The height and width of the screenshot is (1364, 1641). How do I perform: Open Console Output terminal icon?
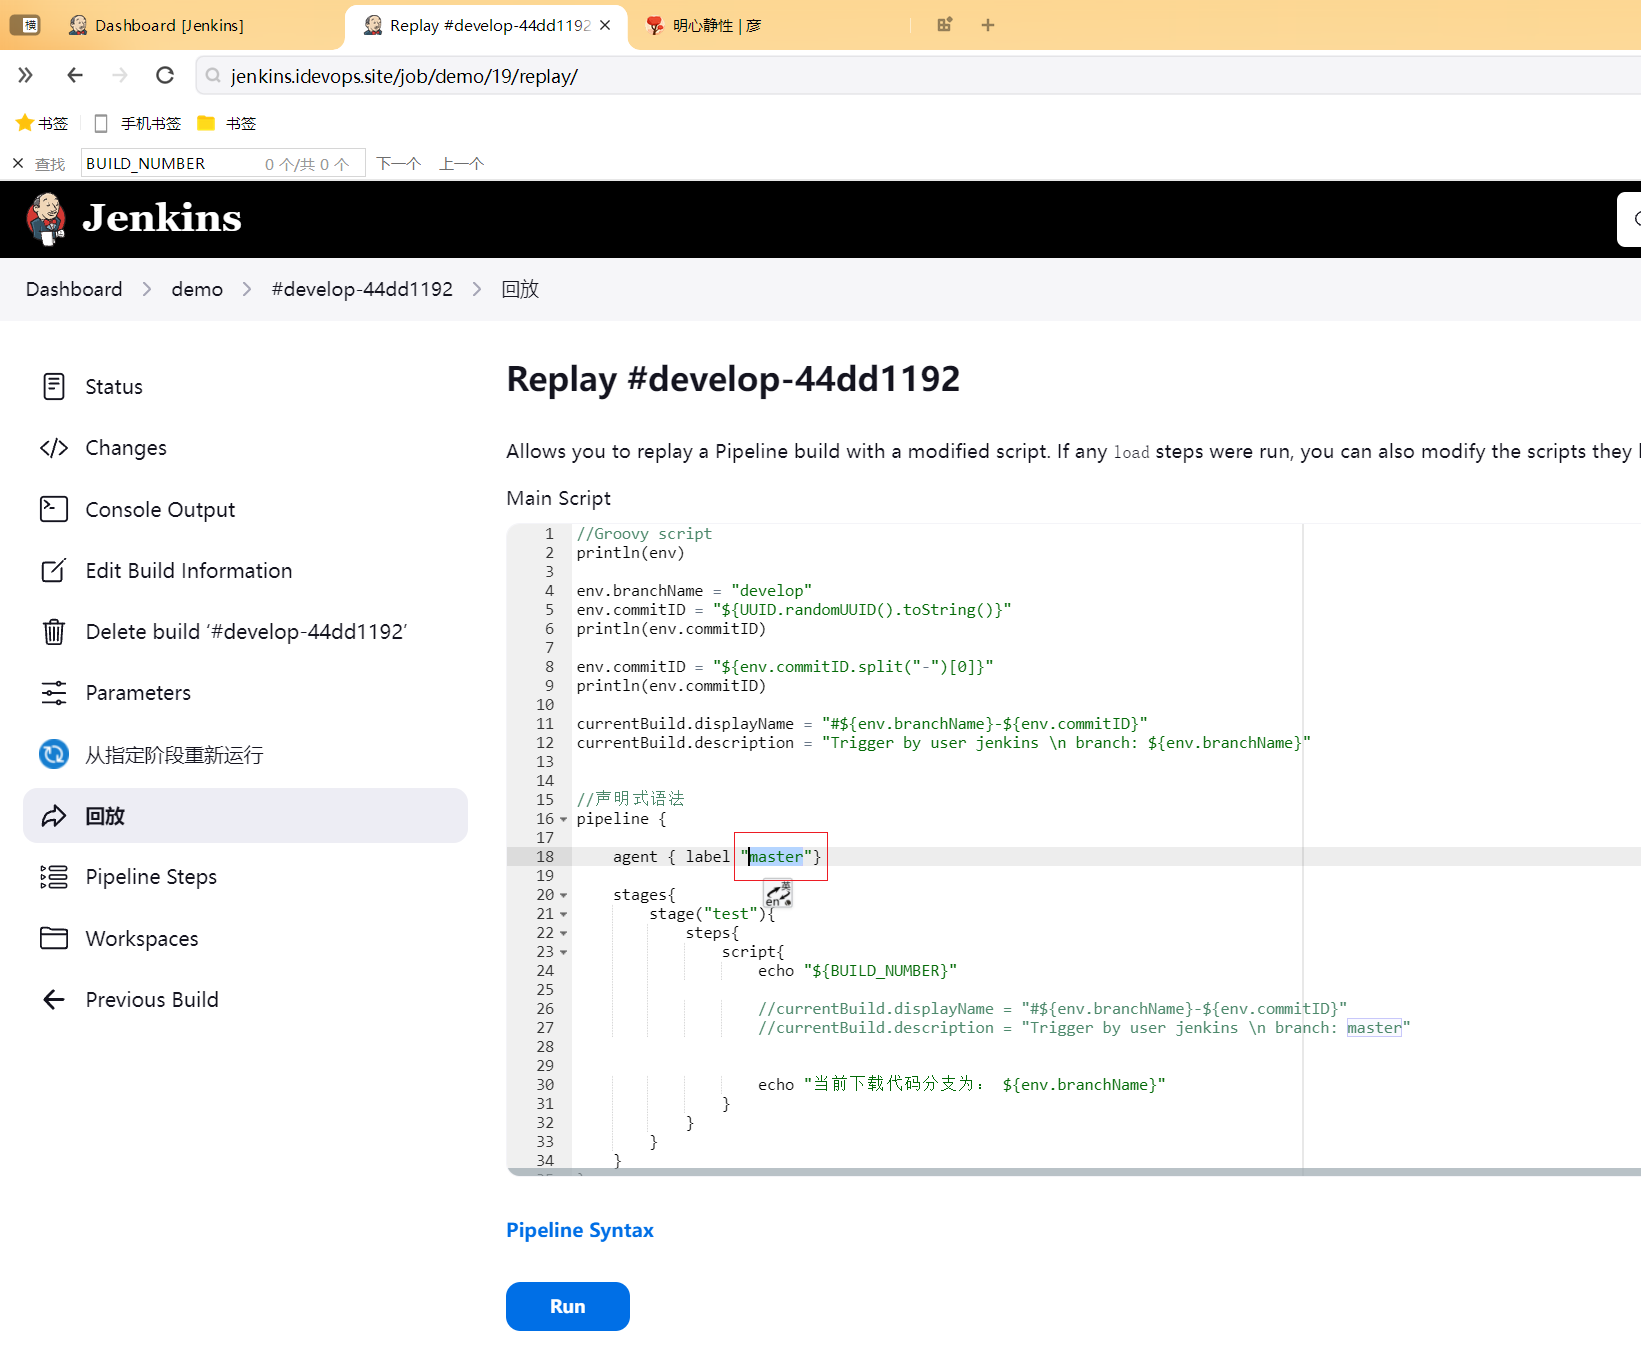tap(54, 509)
